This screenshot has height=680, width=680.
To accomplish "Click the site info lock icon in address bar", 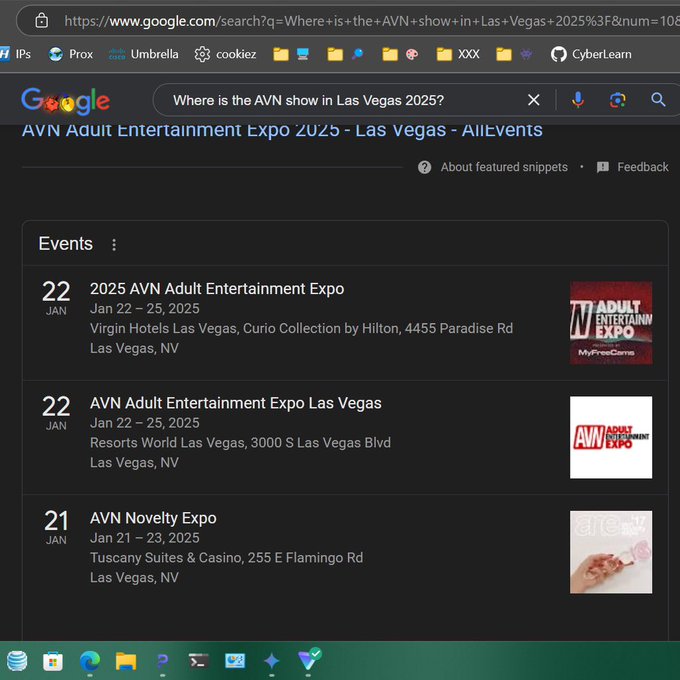I will [42, 20].
